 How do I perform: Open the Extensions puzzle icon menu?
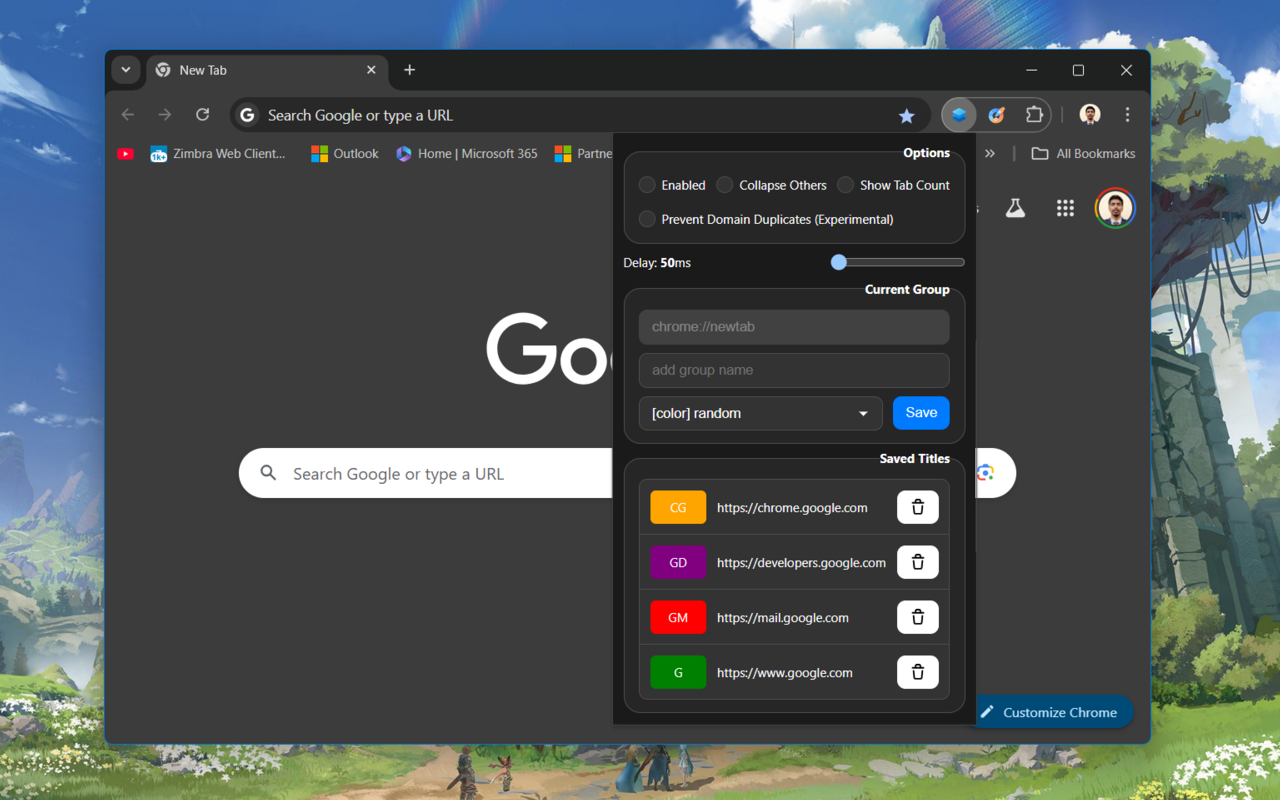coord(1034,115)
